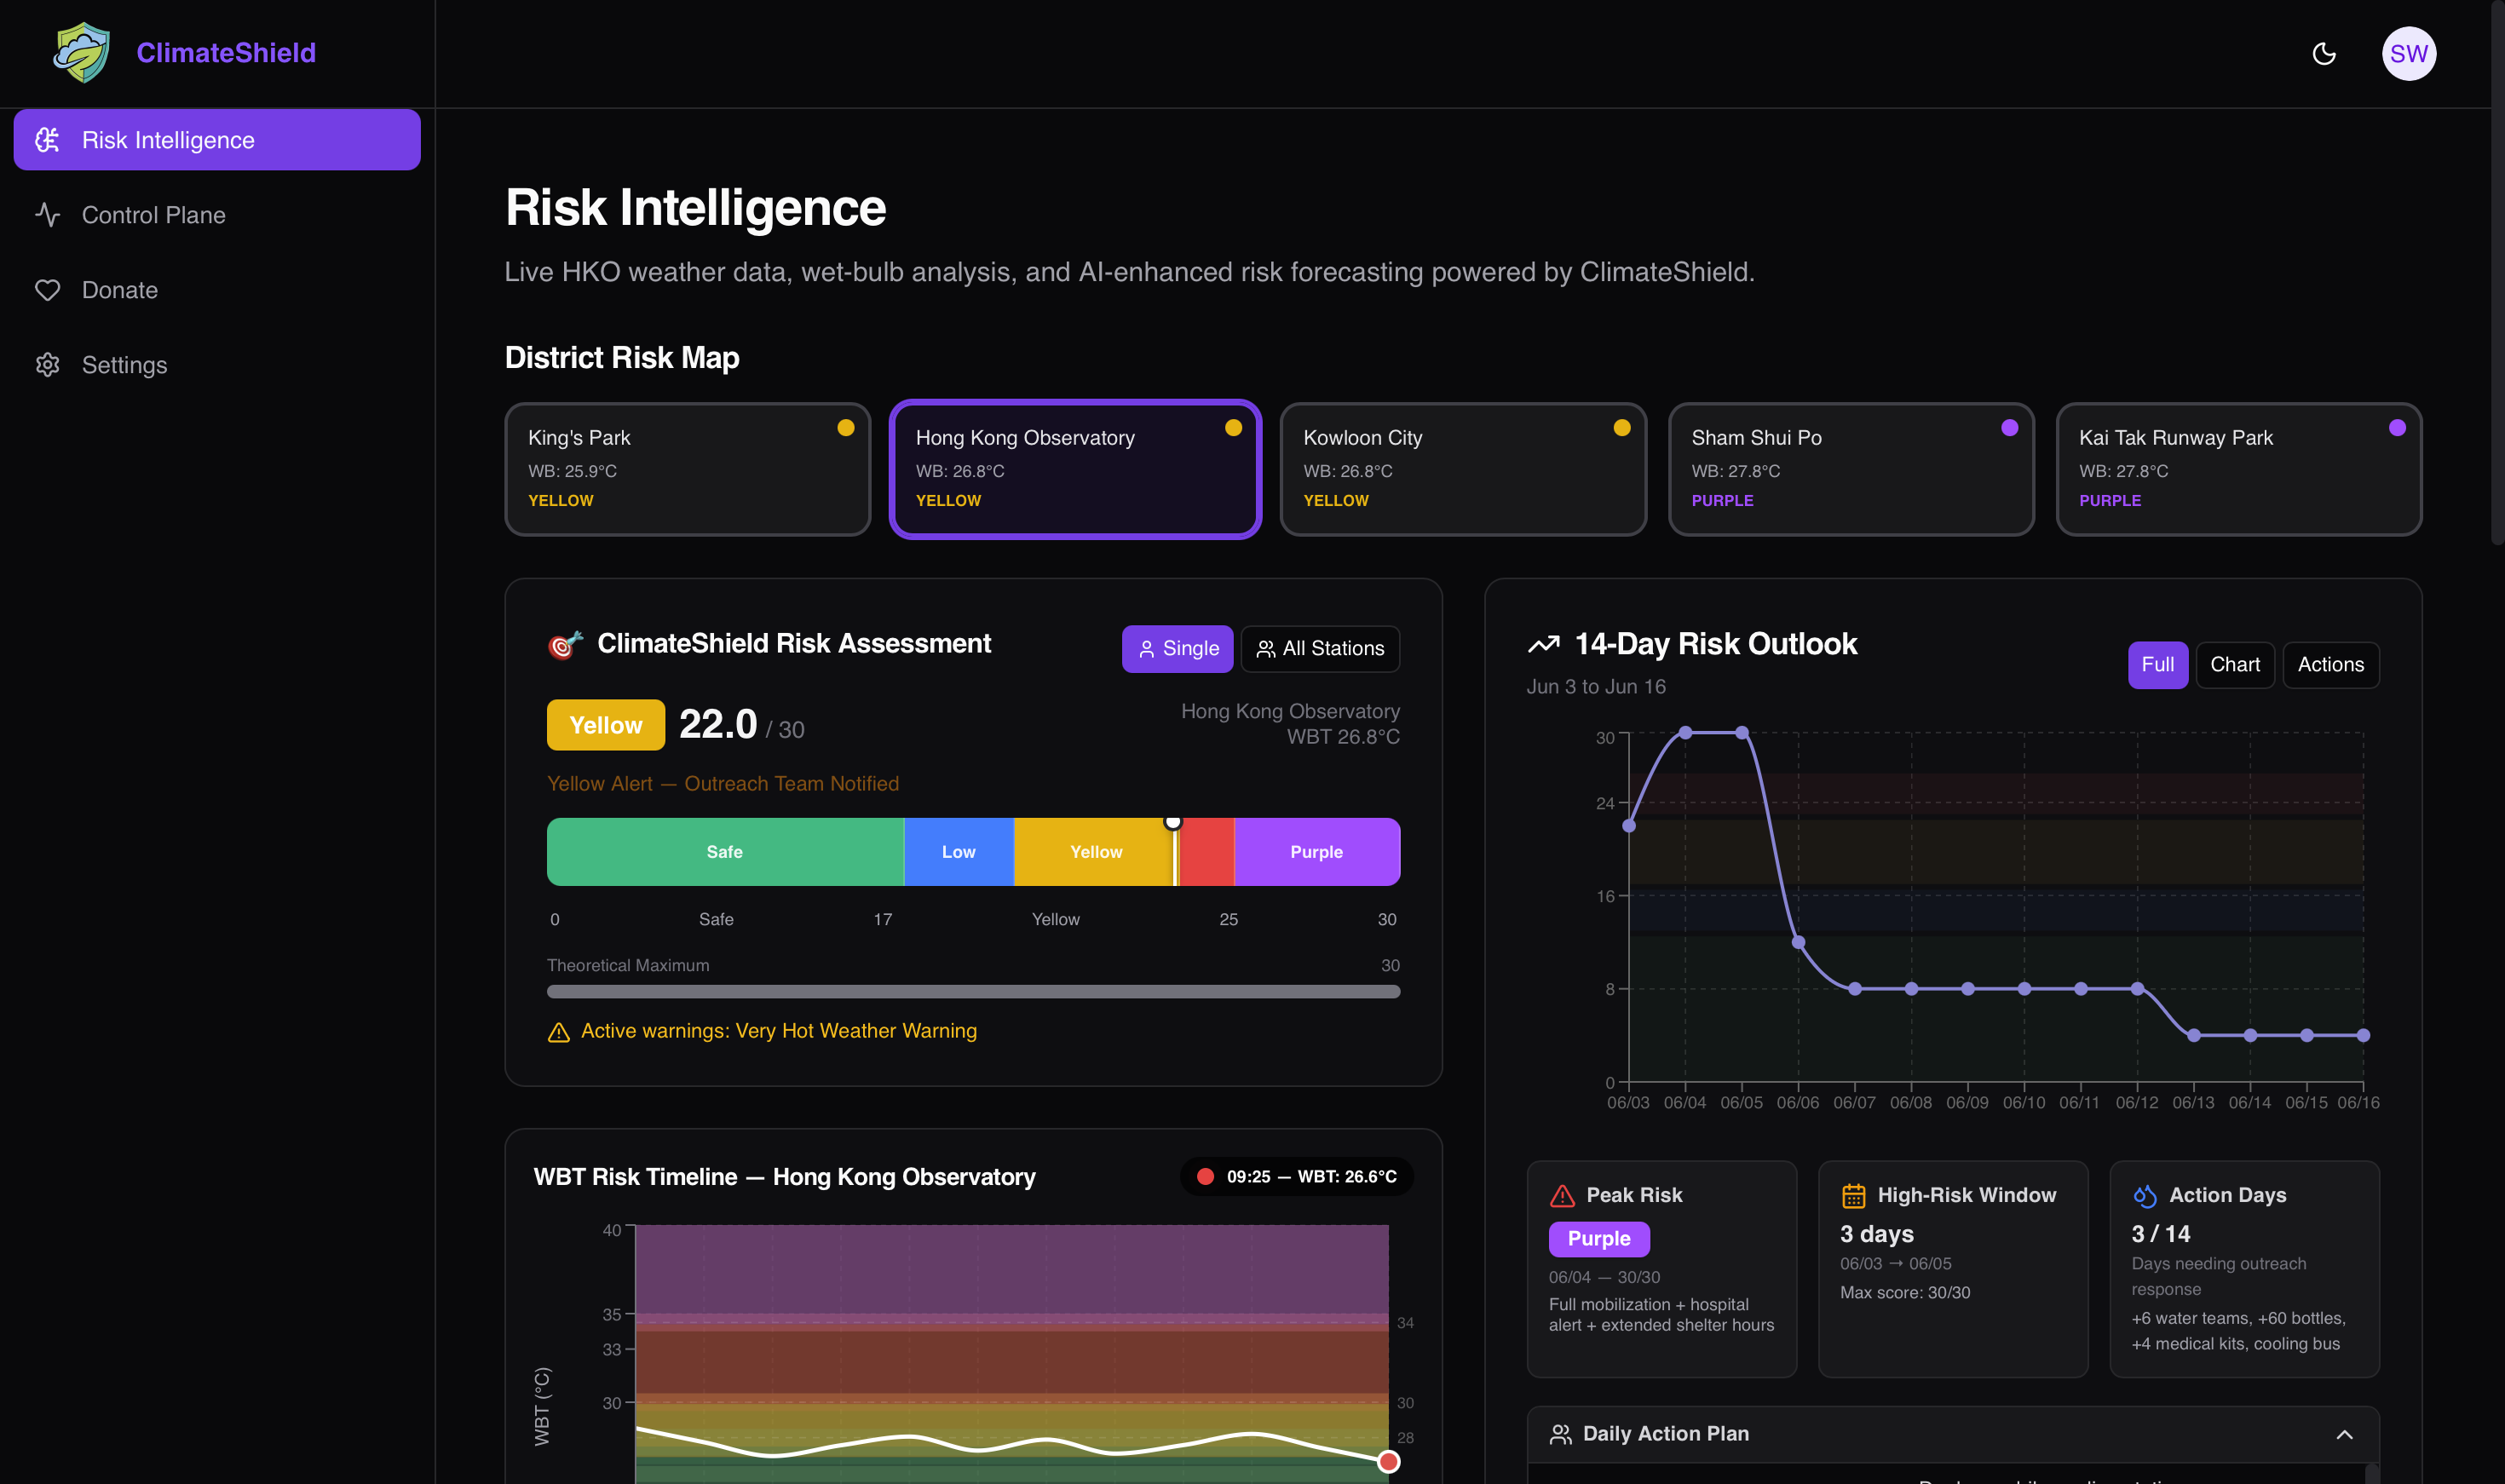Click the Purple segment of risk scale
The height and width of the screenshot is (1484, 2505).
pyautogui.click(x=1316, y=852)
